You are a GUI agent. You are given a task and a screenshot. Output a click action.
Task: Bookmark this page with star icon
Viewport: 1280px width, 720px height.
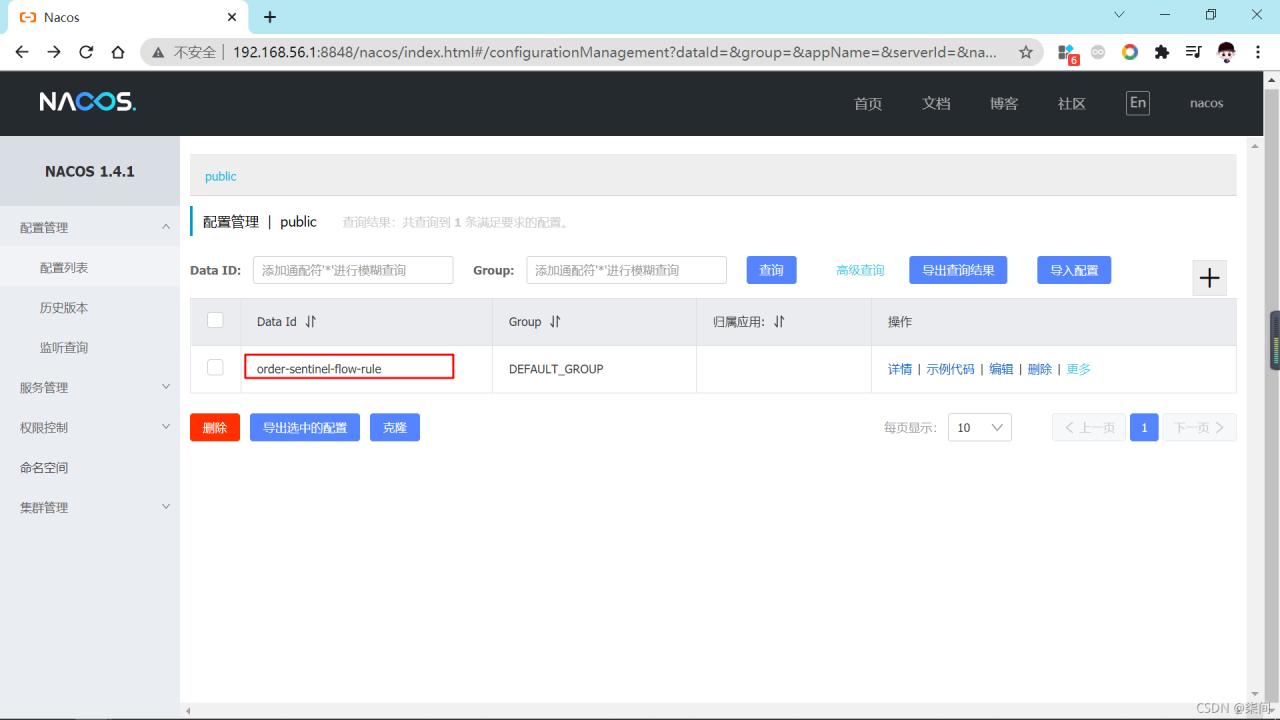coord(1026,52)
